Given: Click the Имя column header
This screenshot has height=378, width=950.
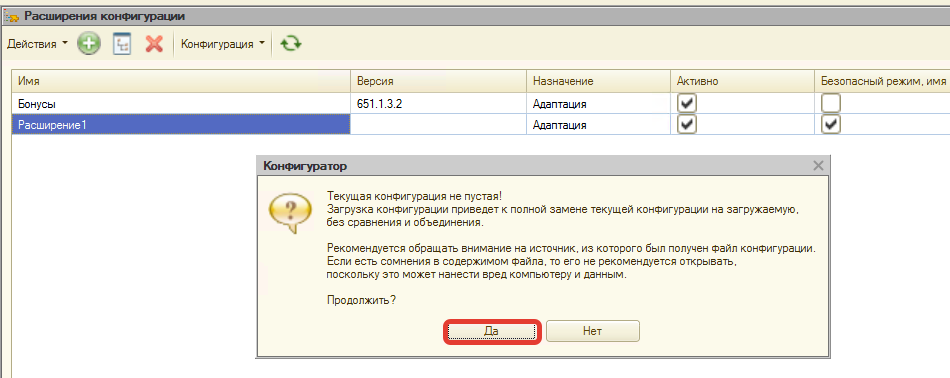Looking at the screenshot, I should tap(181, 81).
